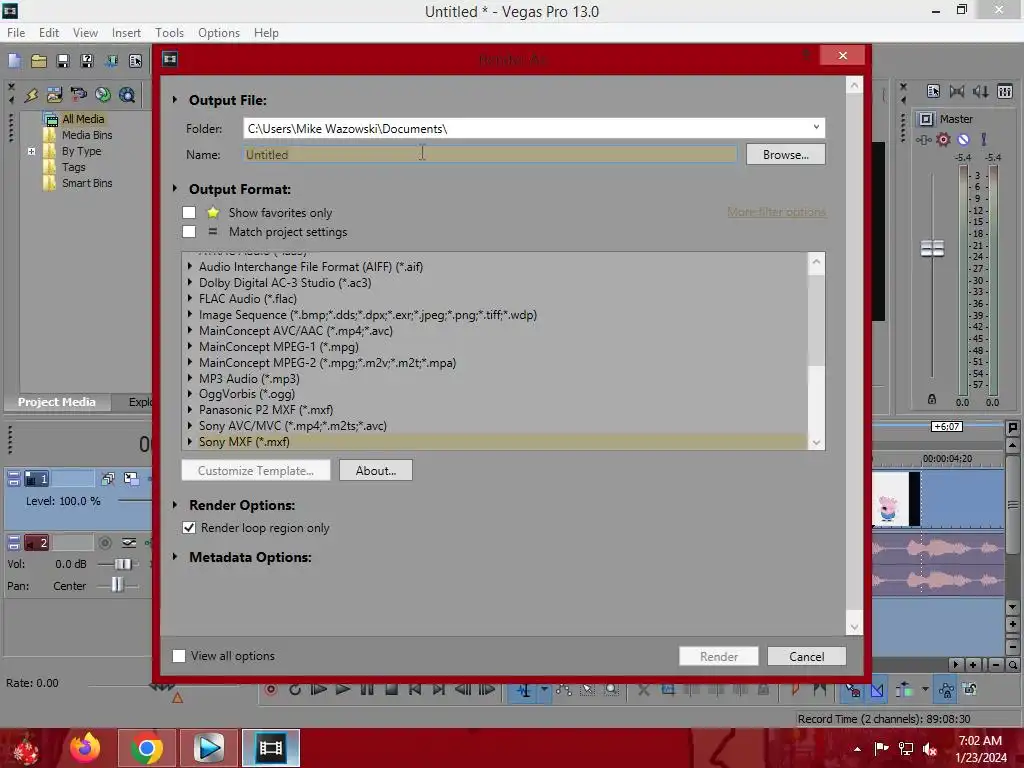Toggle Match project settings checkbox
The height and width of the screenshot is (768, 1024).
(189, 231)
